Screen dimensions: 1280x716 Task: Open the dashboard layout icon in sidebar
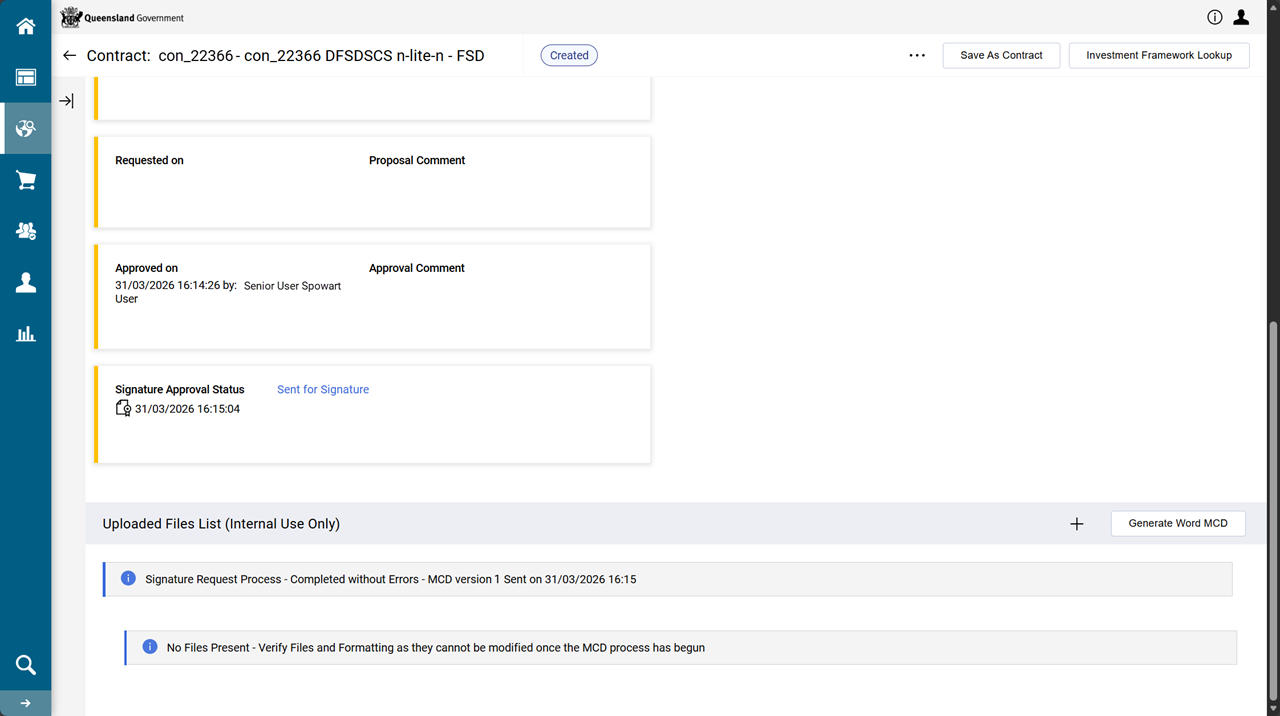(x=26, y=78)
